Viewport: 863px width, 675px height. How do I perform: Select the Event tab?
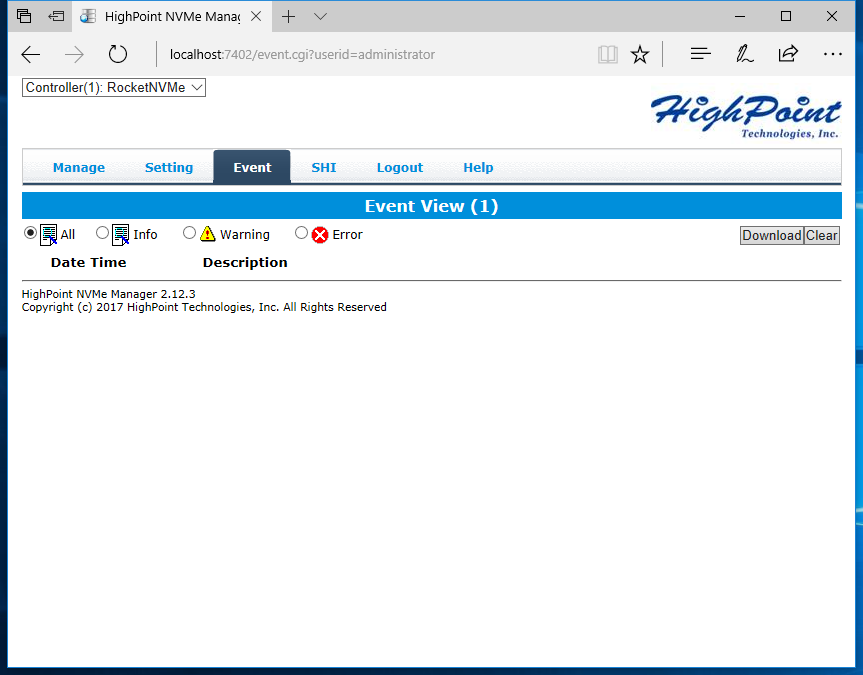pyautogui.click(x=252, y=167)
